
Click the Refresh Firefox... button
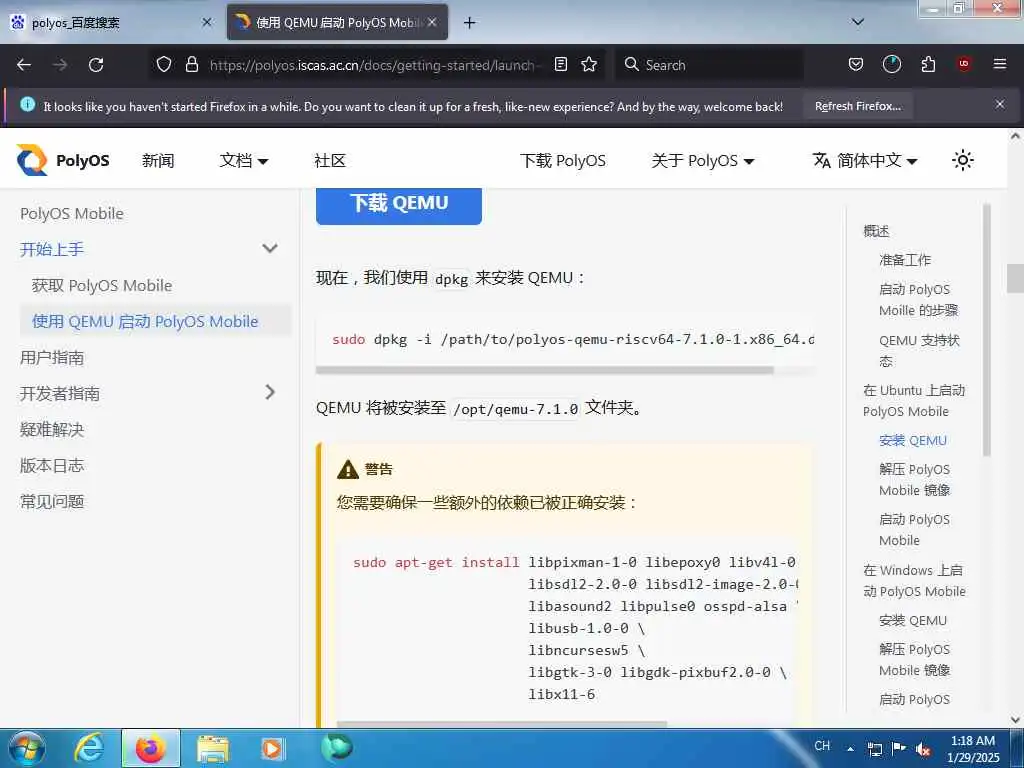(x=858, y=106)
